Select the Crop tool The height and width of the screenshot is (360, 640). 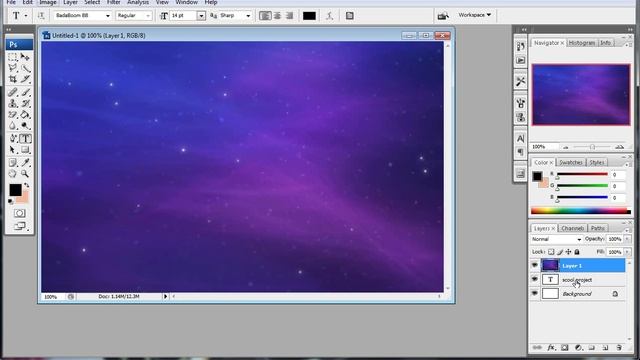coord(13,79)
